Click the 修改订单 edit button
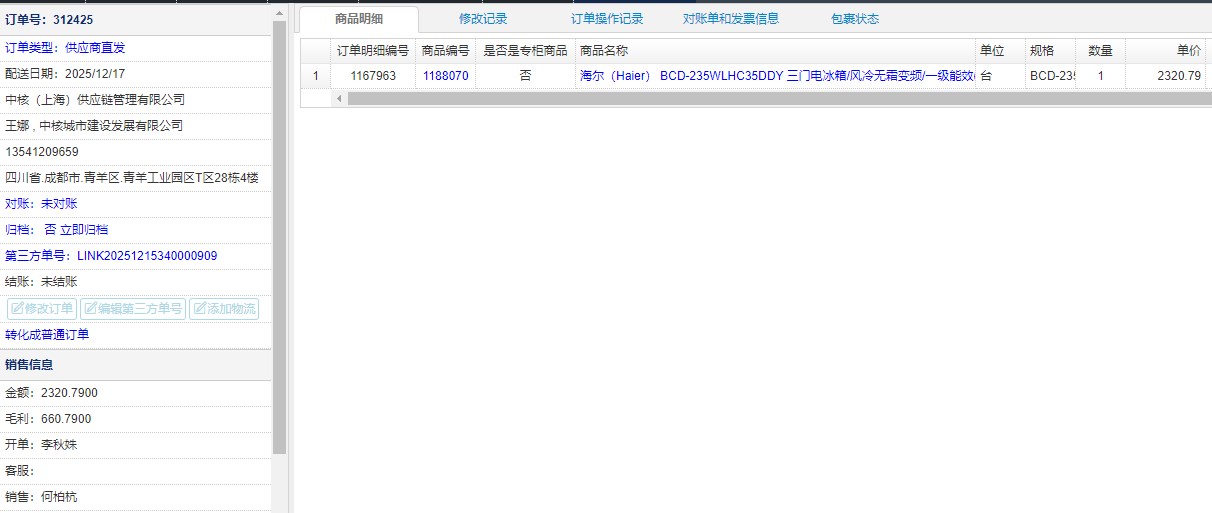This screenshot has width=1212, height=513. (42, 308)
